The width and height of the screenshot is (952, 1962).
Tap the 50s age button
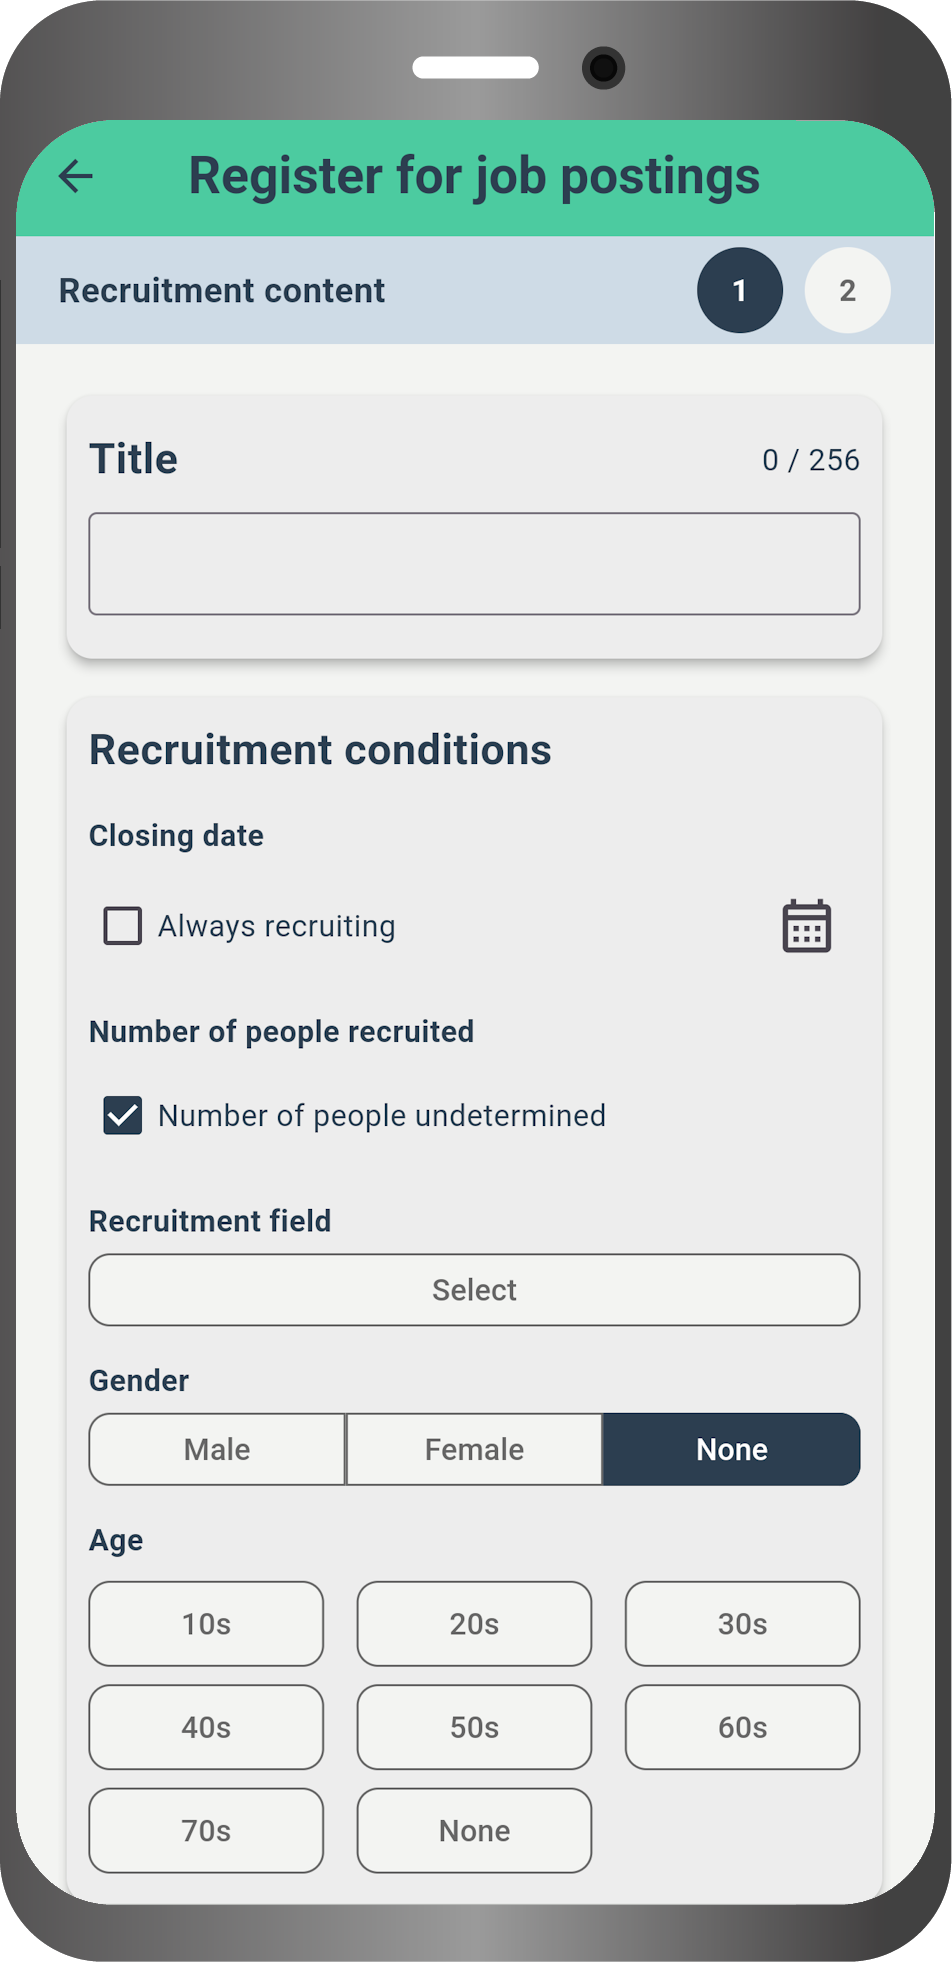[474, 1727]
